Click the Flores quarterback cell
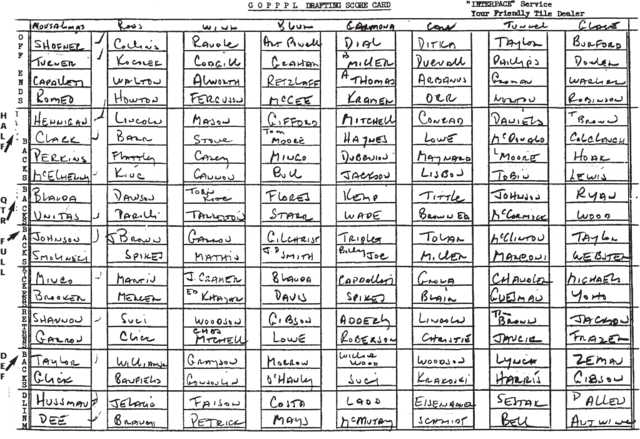The image size is (640, 439). click(x=291, y=195)
